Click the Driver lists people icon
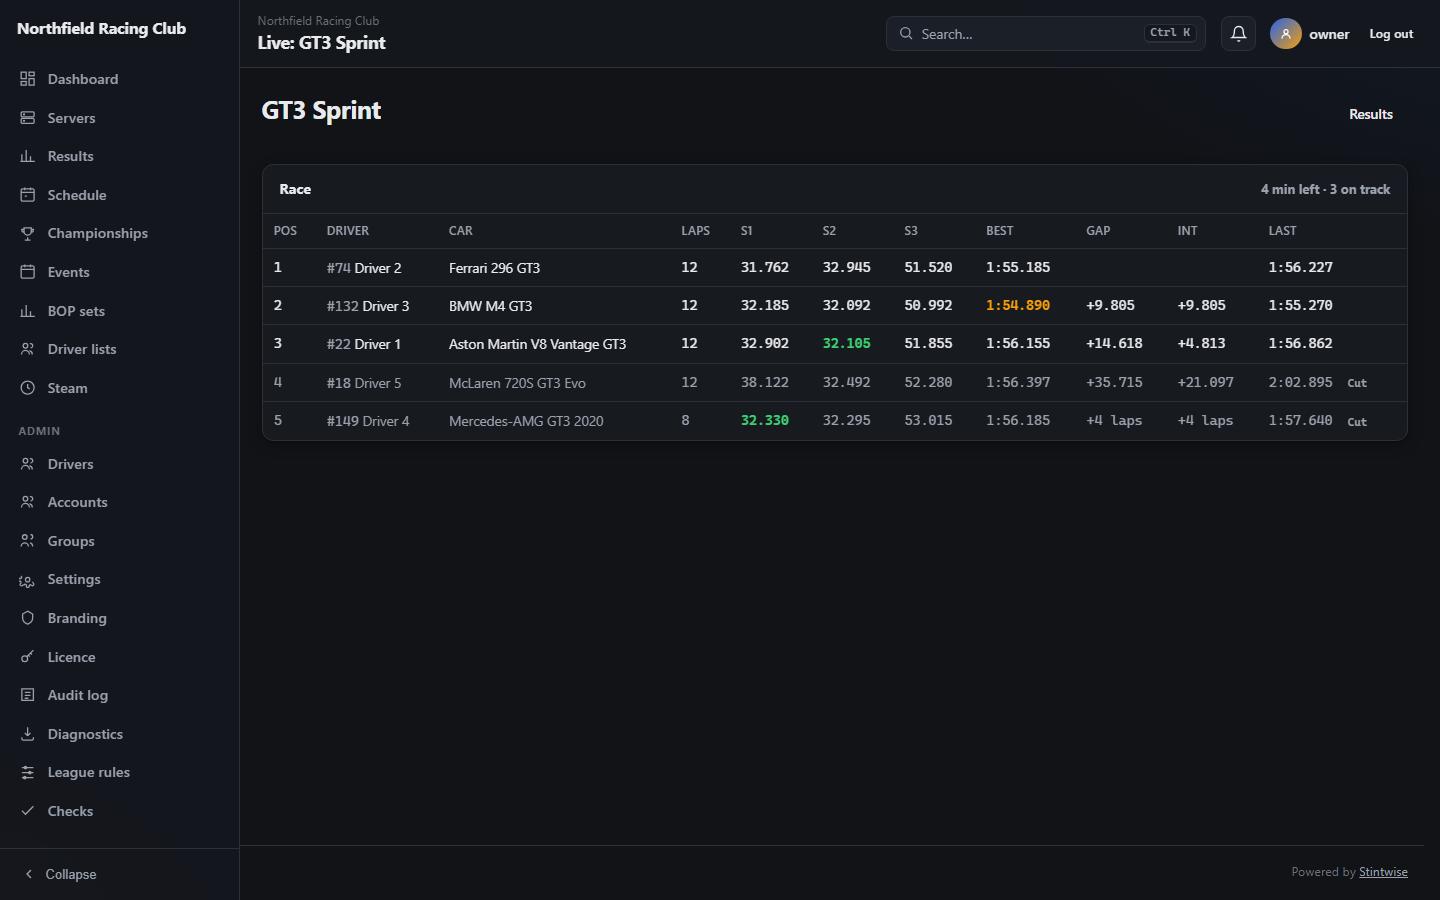1440x900 pixels. point(28,349)
